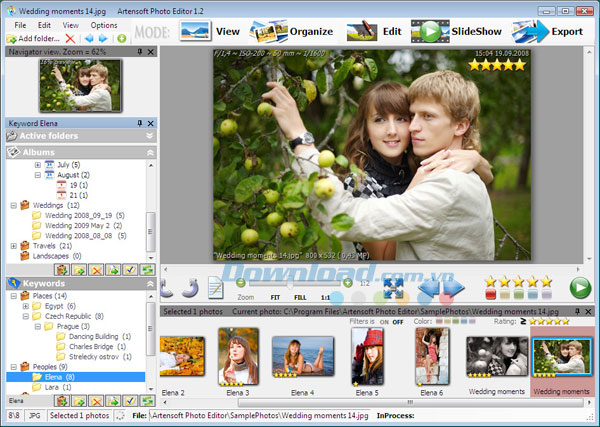Expand the Travels album tree node
600x427 pixels.
pyautogui.click(x=13, y=245)
